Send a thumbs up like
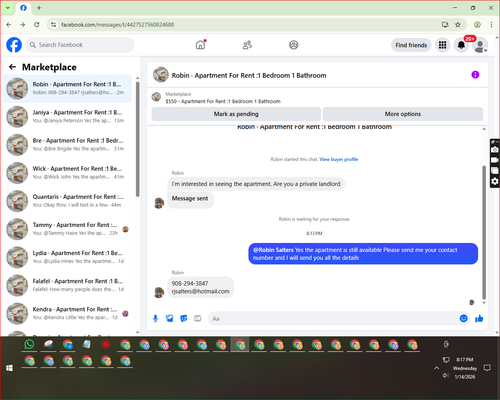 click(479, 319)
